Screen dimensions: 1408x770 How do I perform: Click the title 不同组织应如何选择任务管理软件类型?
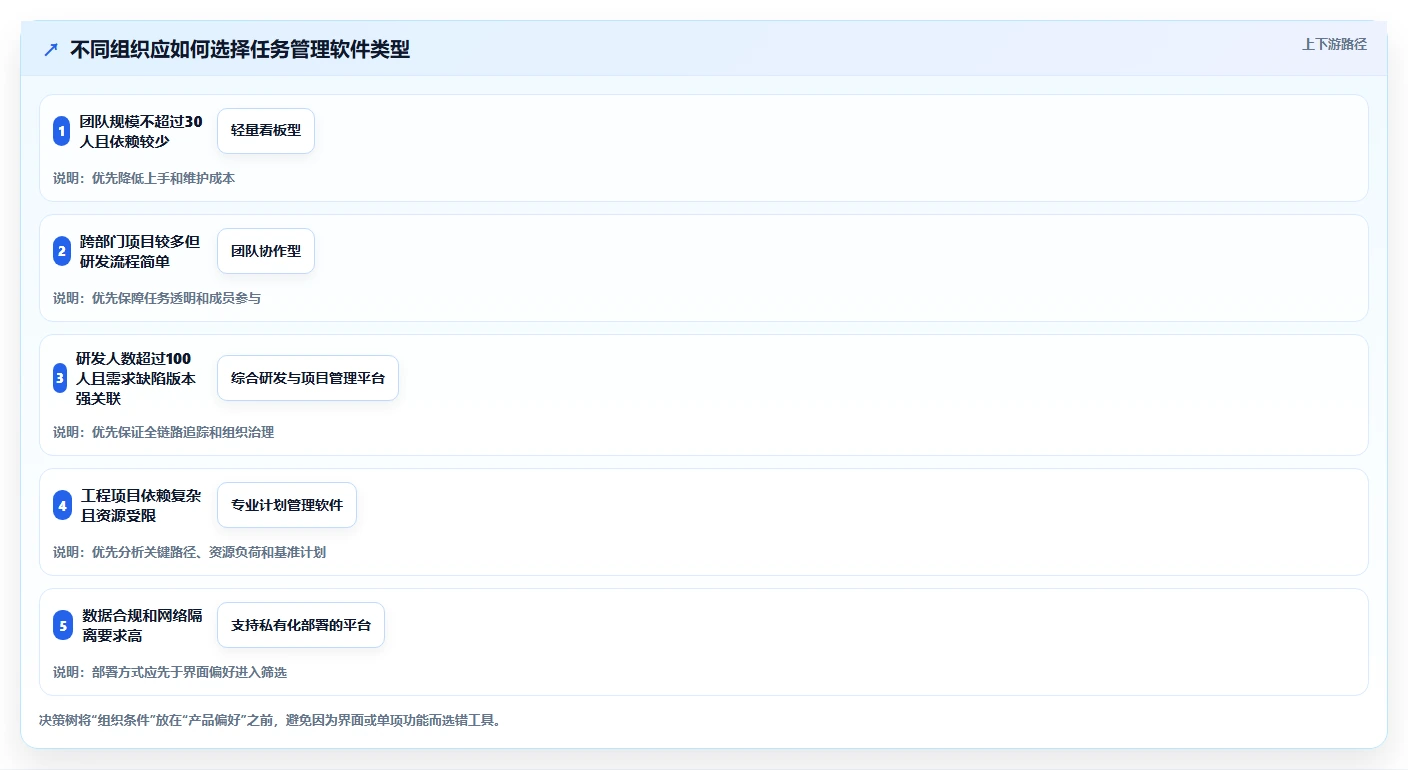pyautogui.click(x=240, y=49)
